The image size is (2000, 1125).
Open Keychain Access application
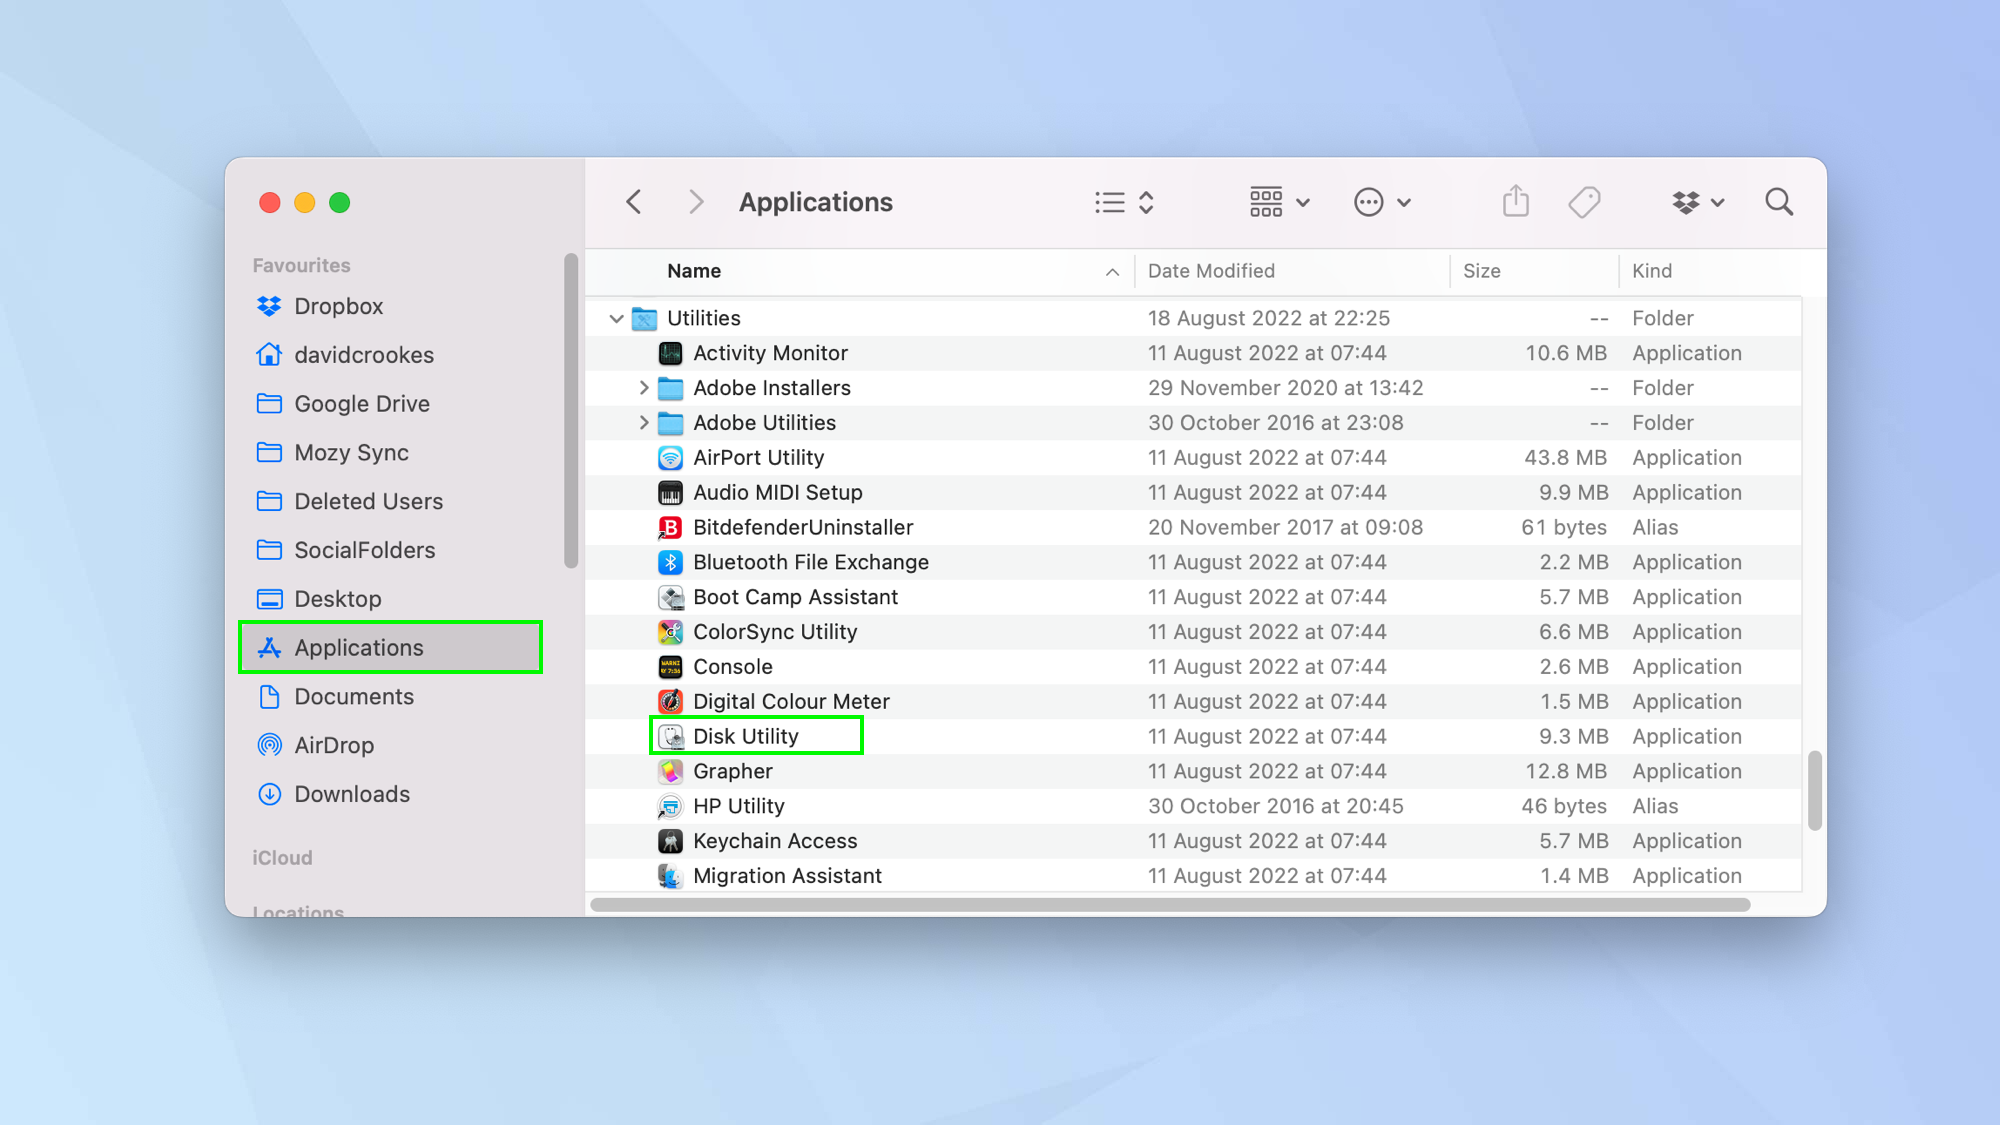click(773, 839)
